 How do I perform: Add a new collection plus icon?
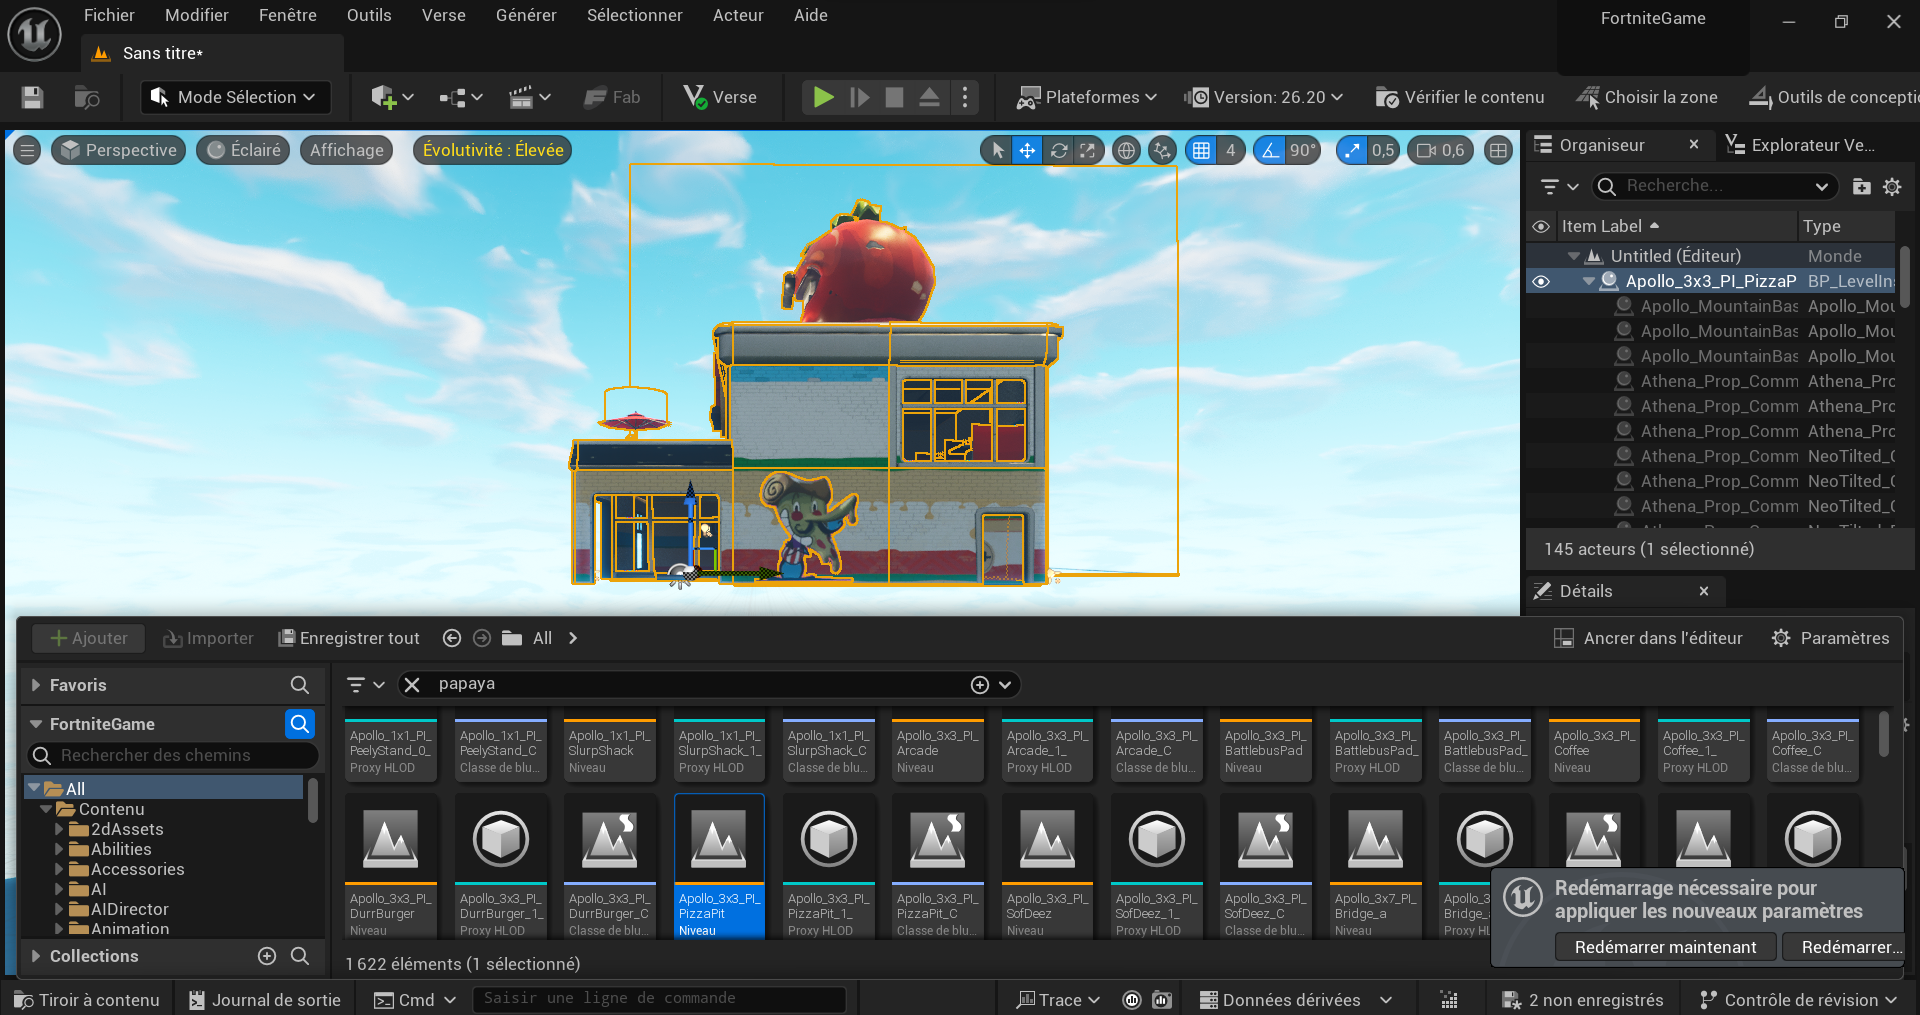coord(267,956)
